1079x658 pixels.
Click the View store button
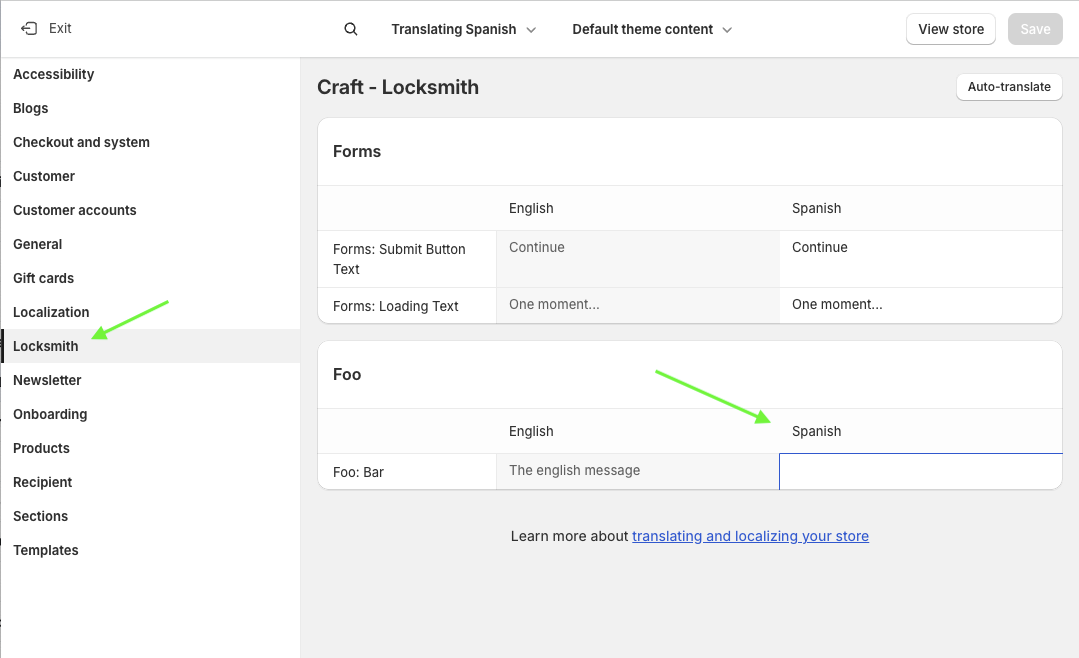click(x=951, y=29)
